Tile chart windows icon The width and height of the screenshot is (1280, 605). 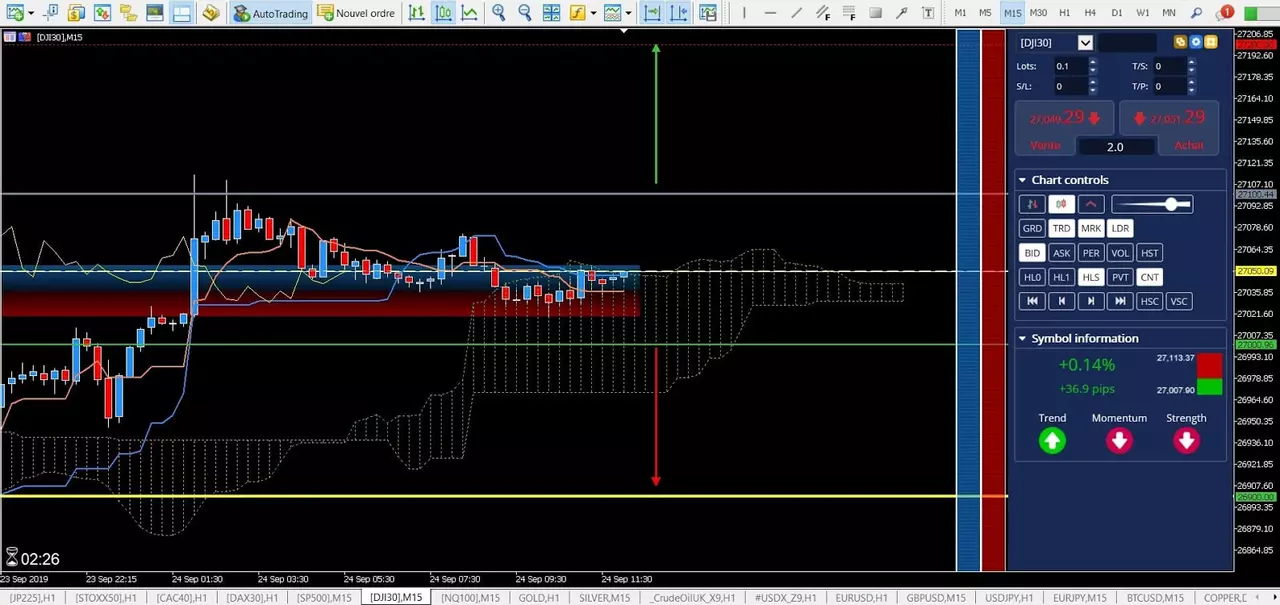click(551, 13)
